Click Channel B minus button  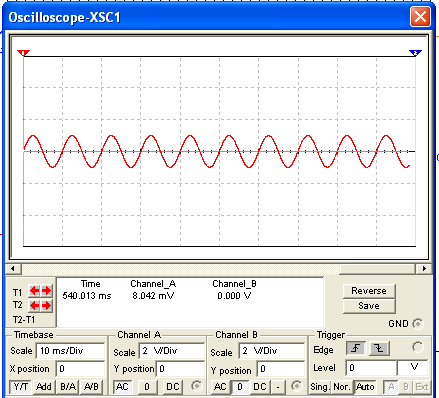[278, 387]
